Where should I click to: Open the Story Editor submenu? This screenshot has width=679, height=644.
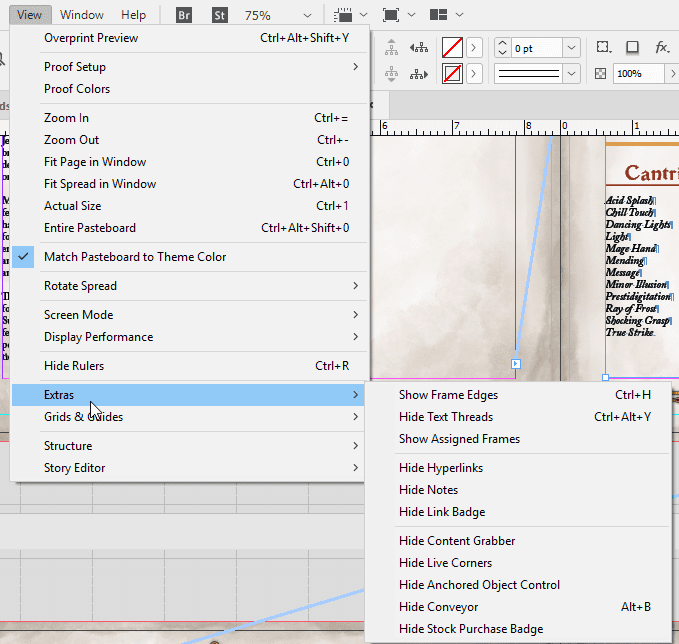tap(188, 468)
